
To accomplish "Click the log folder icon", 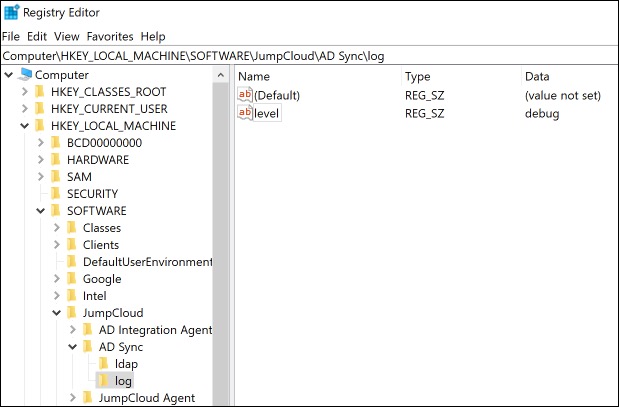I will click(x=103, y=381).
